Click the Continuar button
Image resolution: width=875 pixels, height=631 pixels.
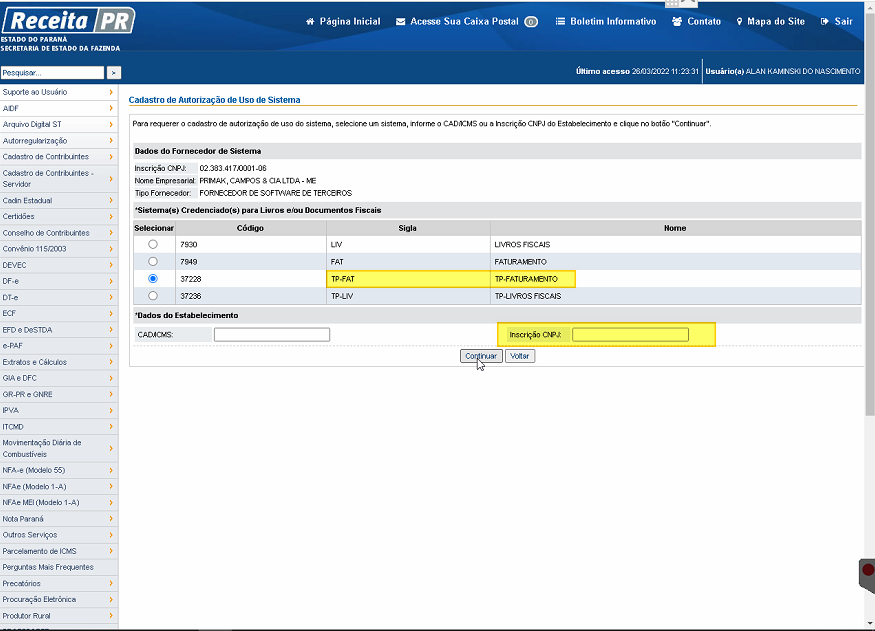481,356
